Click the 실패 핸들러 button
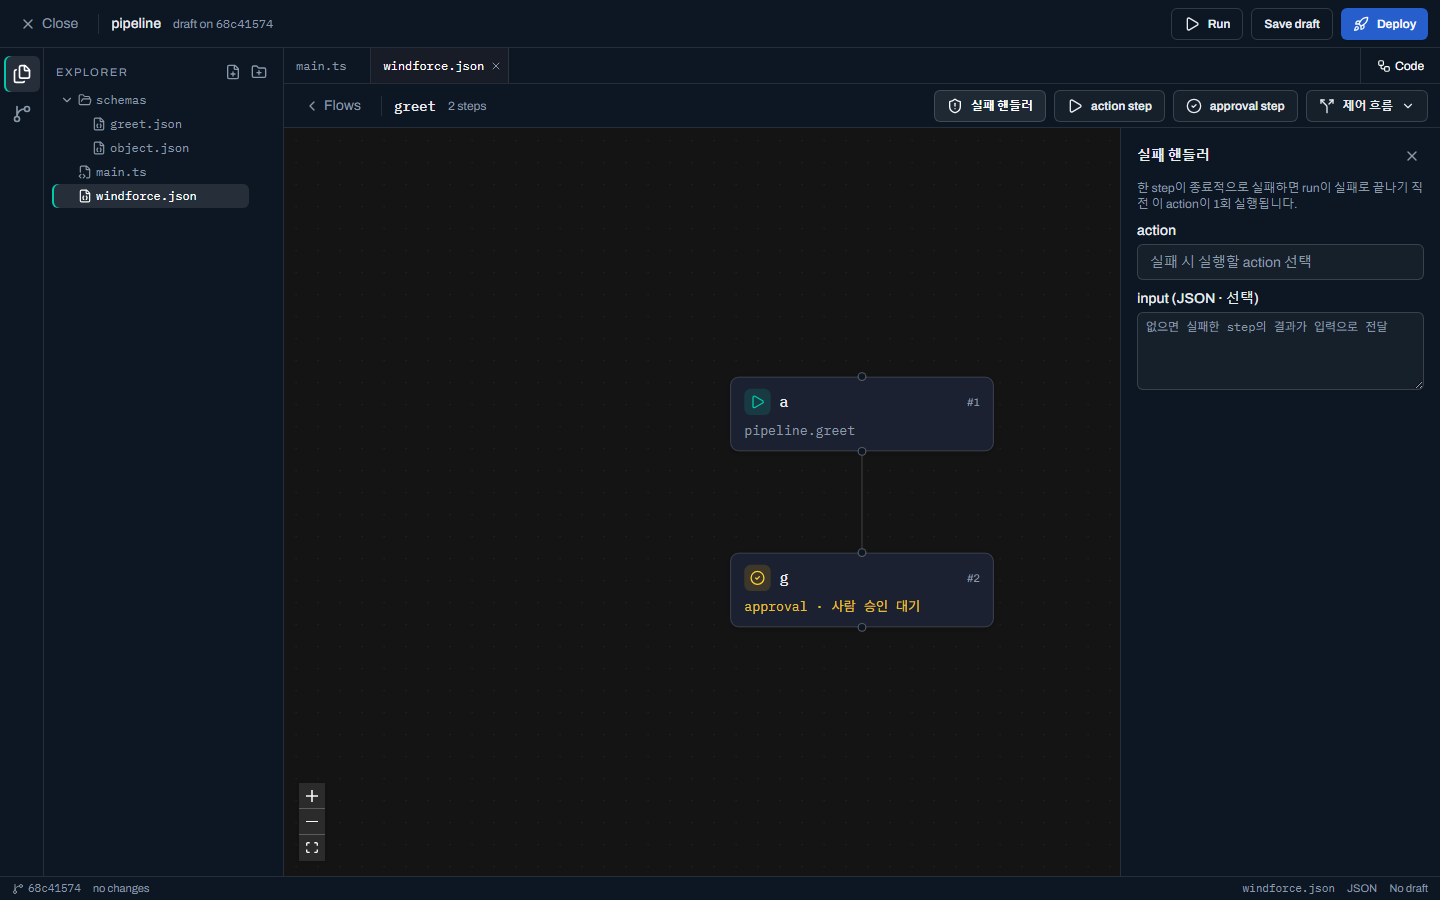1440x900 pixels. 990,106
